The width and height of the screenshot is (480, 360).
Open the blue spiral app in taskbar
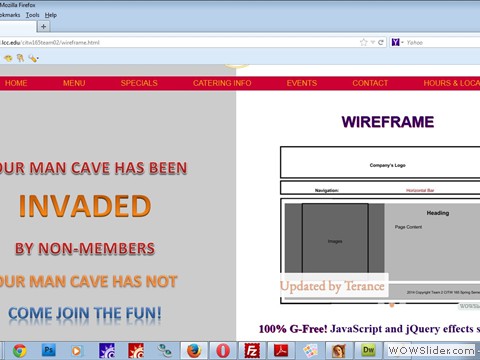107,351
